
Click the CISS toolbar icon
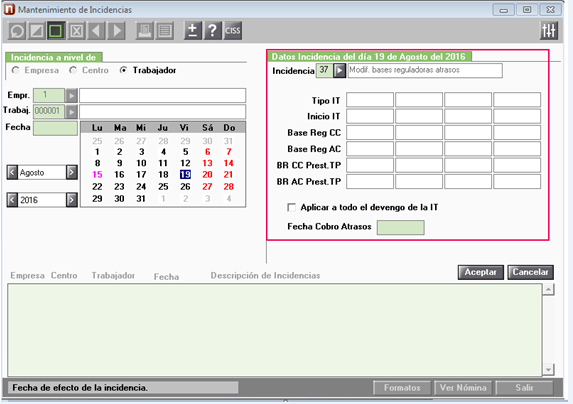point(232,31)
